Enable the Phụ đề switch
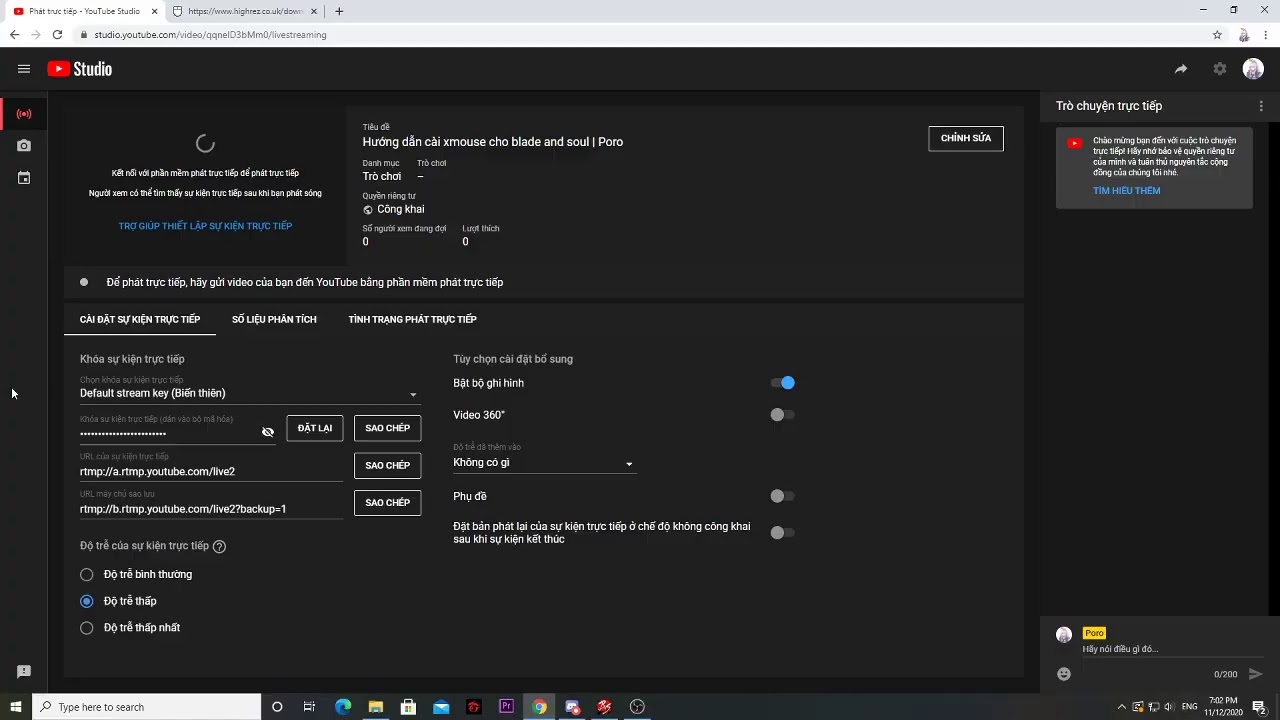Viewport: 1280px width, 720px height. [x=782, y=496]
